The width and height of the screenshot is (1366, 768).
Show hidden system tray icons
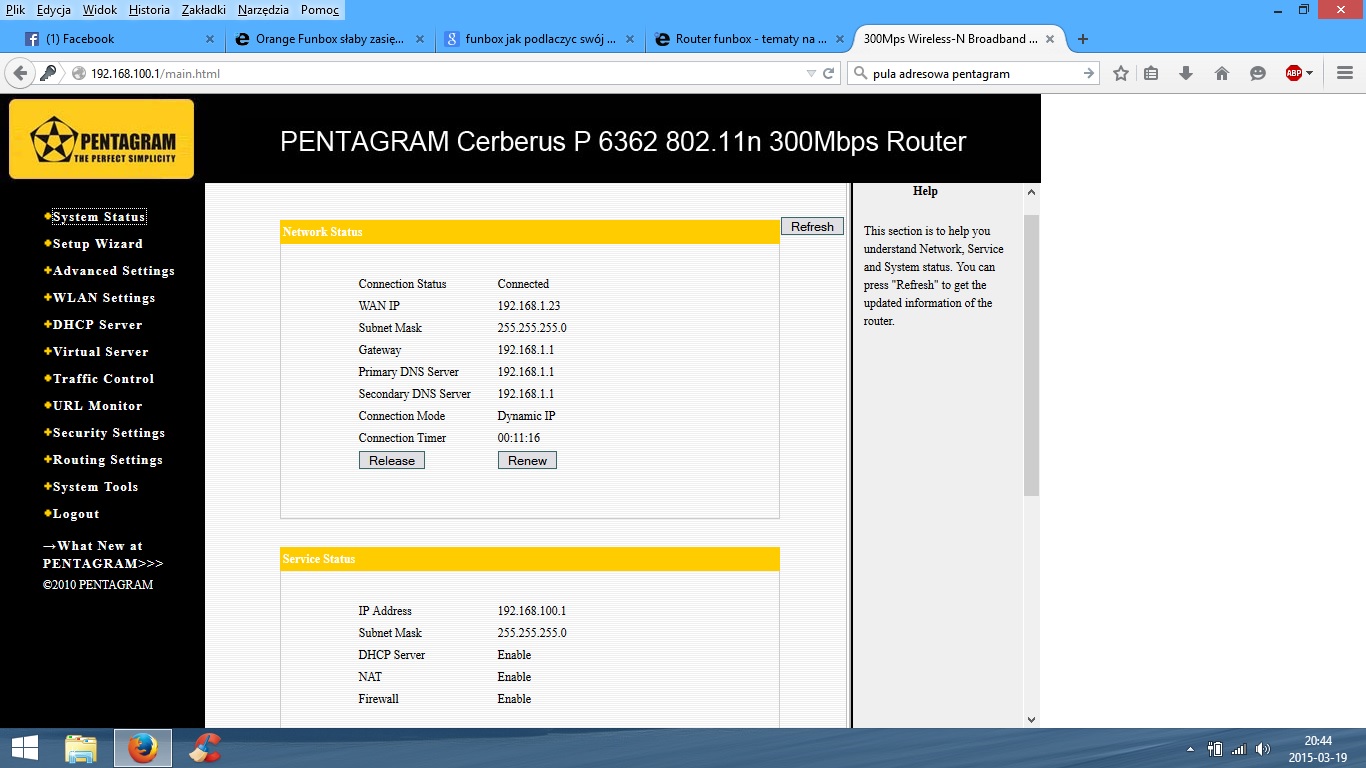pos(1190,749)
